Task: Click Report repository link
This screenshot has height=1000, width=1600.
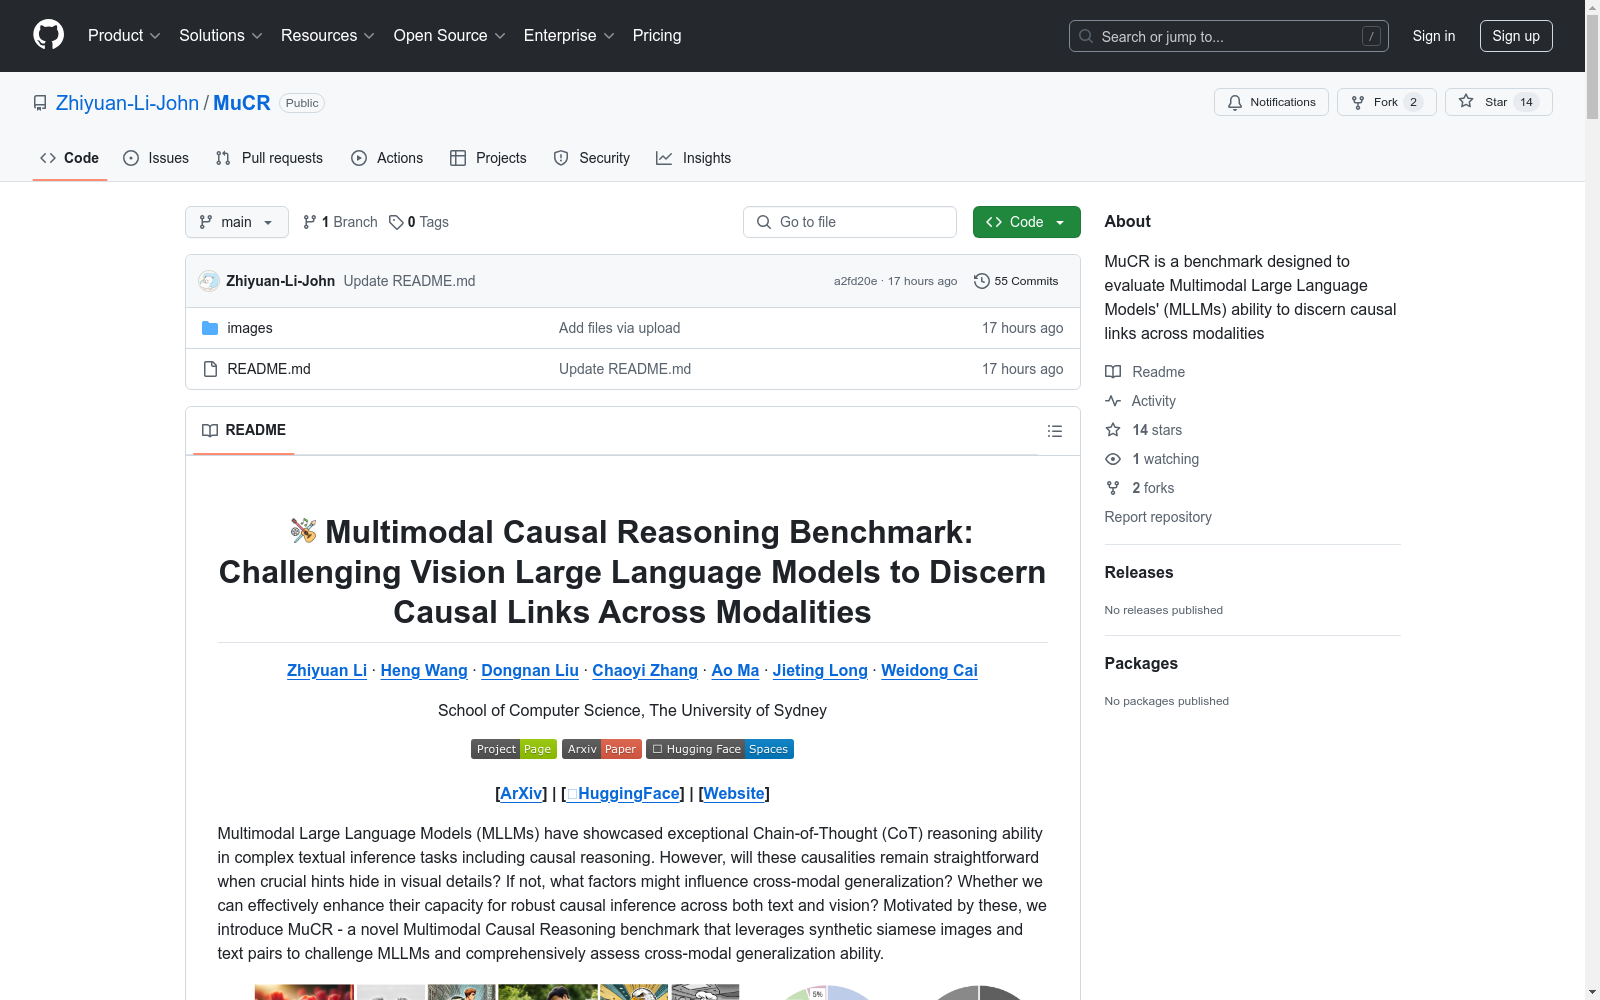Action: pyautogui.click(x=1158, y=517)
